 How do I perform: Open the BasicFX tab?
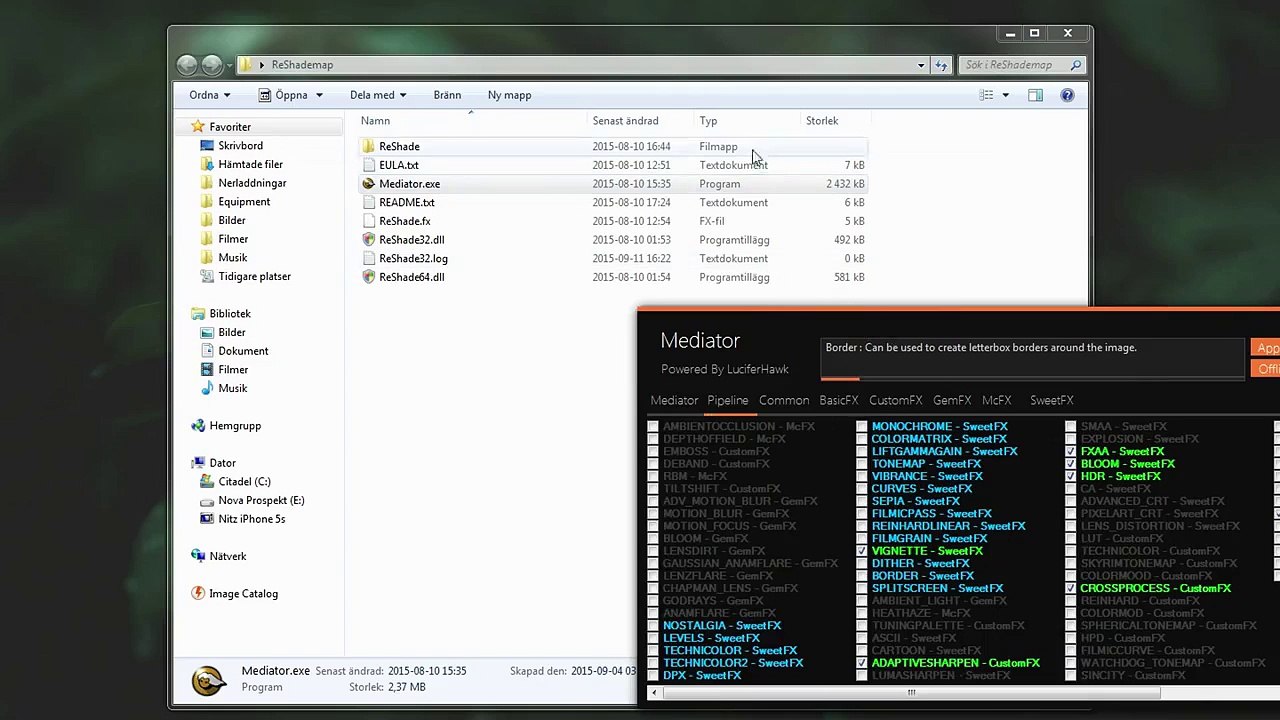click(839, 400)
